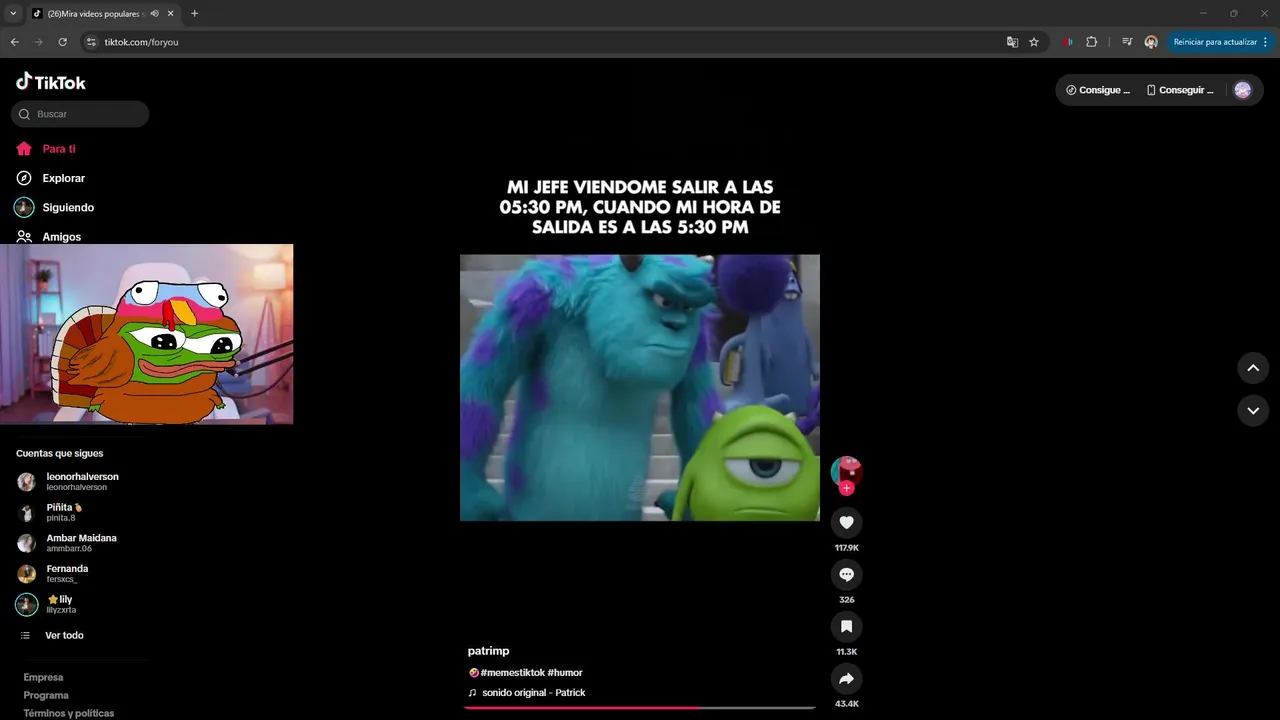
Task: Open the video creator's avatar
Action: [x=847, y=471]
